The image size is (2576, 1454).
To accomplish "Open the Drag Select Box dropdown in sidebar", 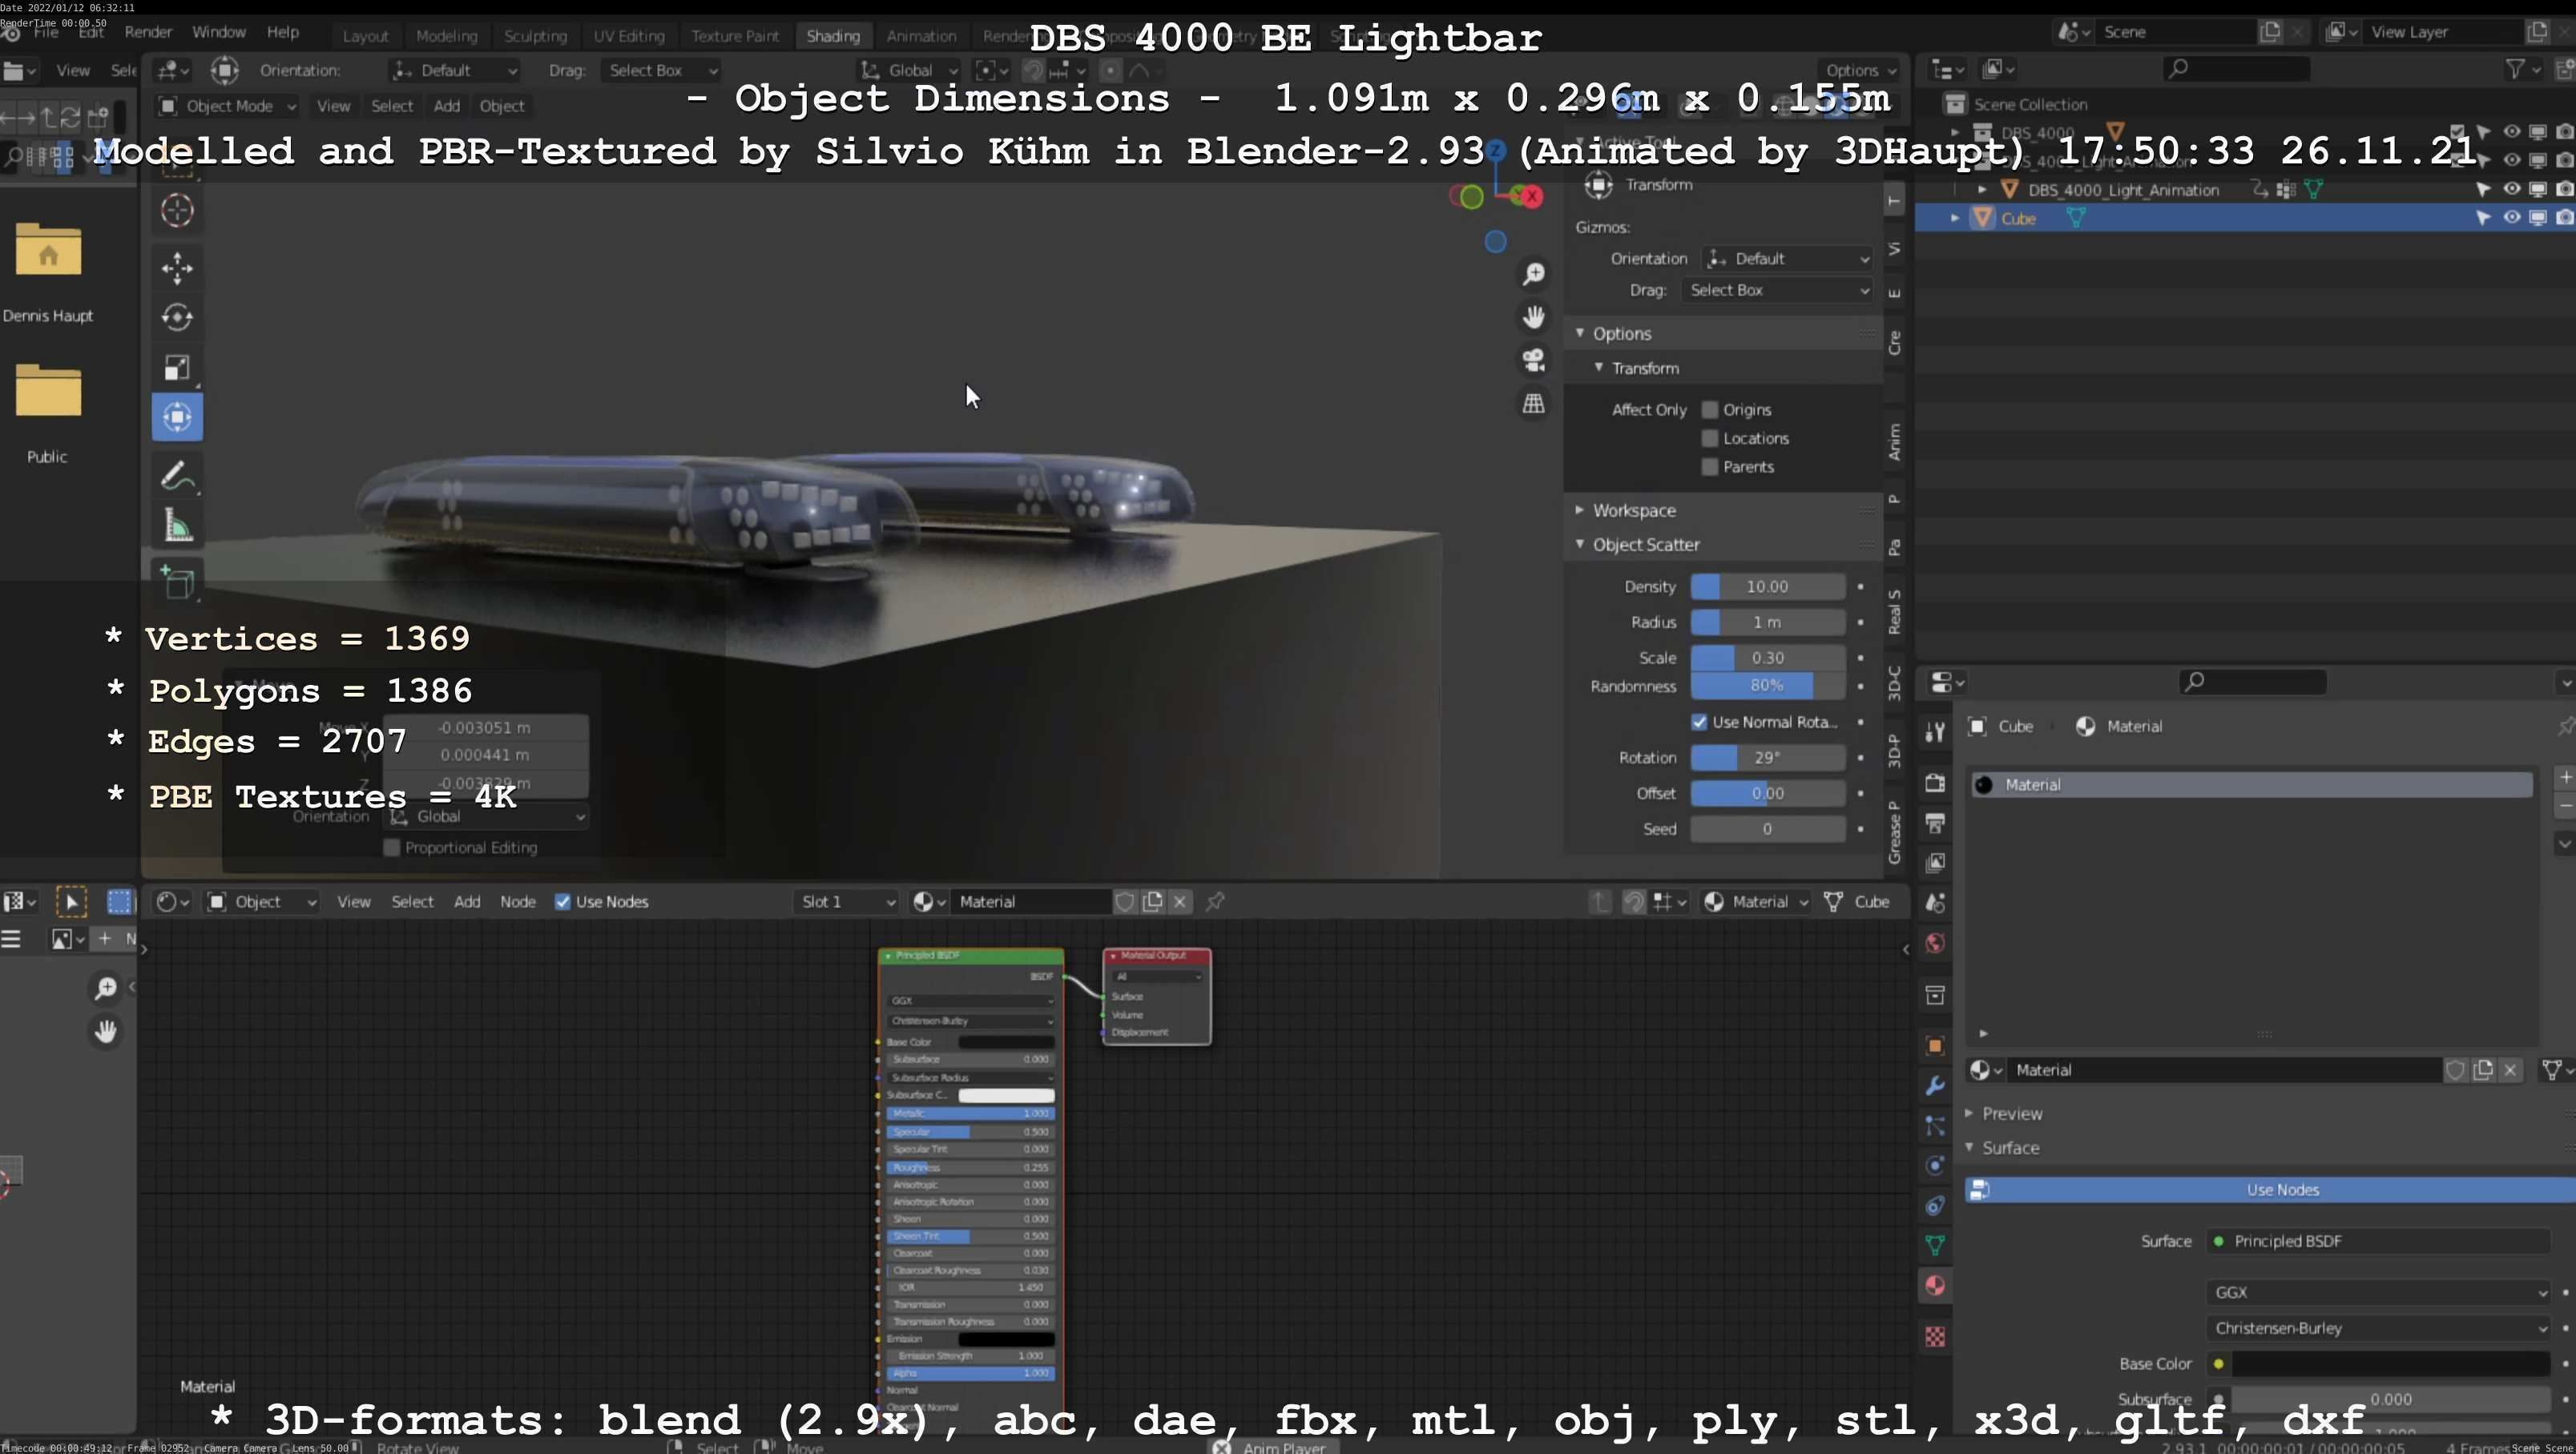I will pyautogui.click(x=1777, y=290).
